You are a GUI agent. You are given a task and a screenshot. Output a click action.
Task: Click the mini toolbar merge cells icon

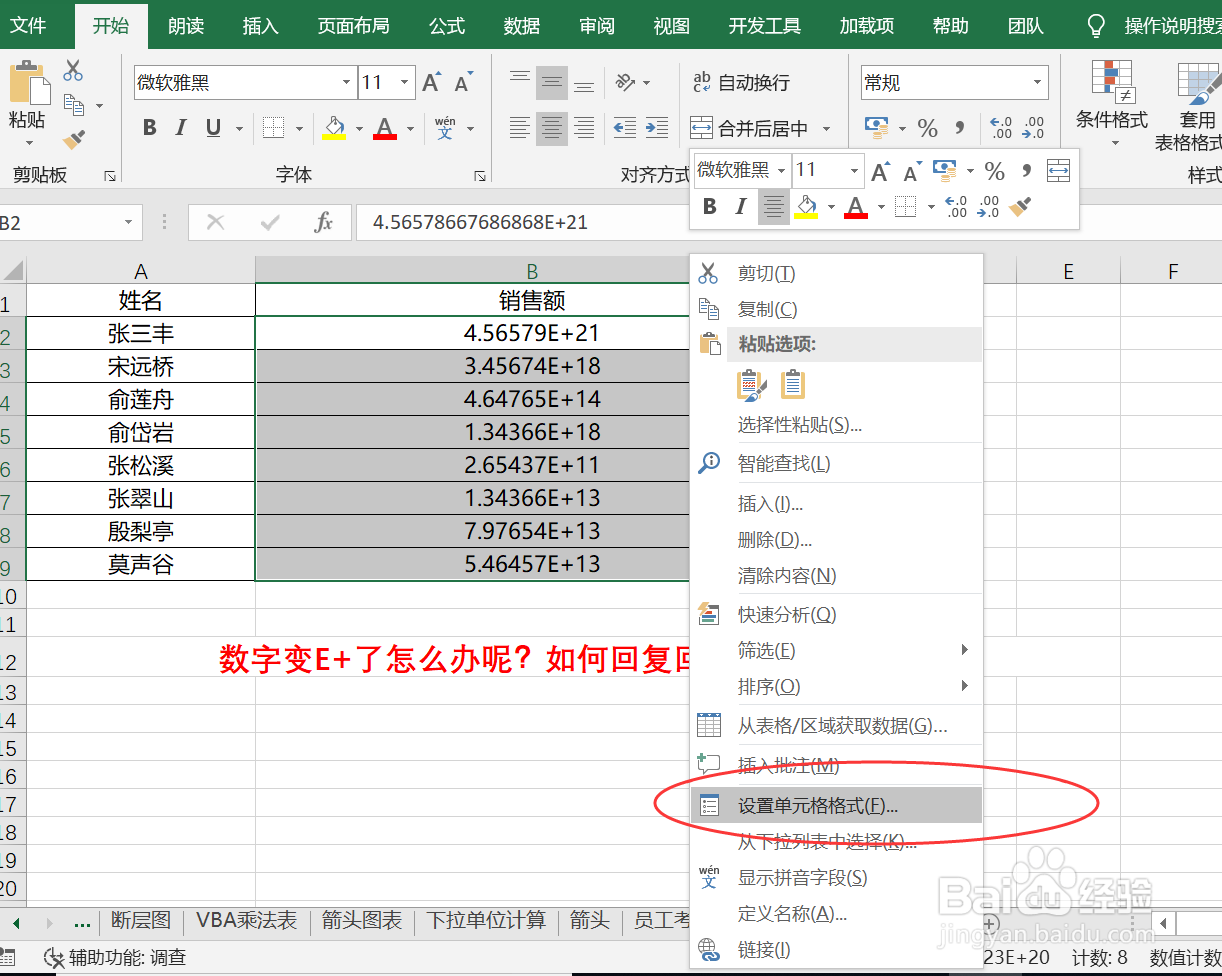(x=1058, y=171)
